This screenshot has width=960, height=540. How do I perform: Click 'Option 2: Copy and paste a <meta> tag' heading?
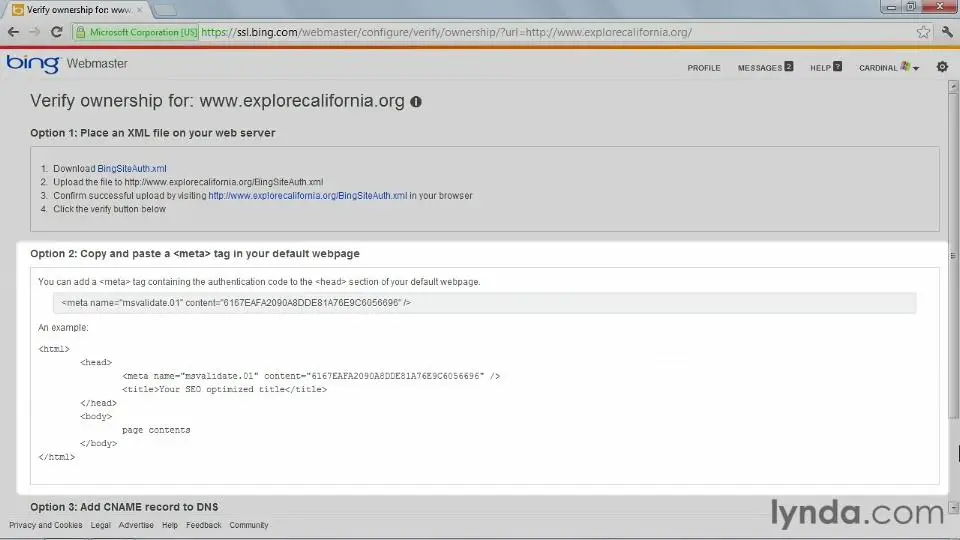[195, 253]
